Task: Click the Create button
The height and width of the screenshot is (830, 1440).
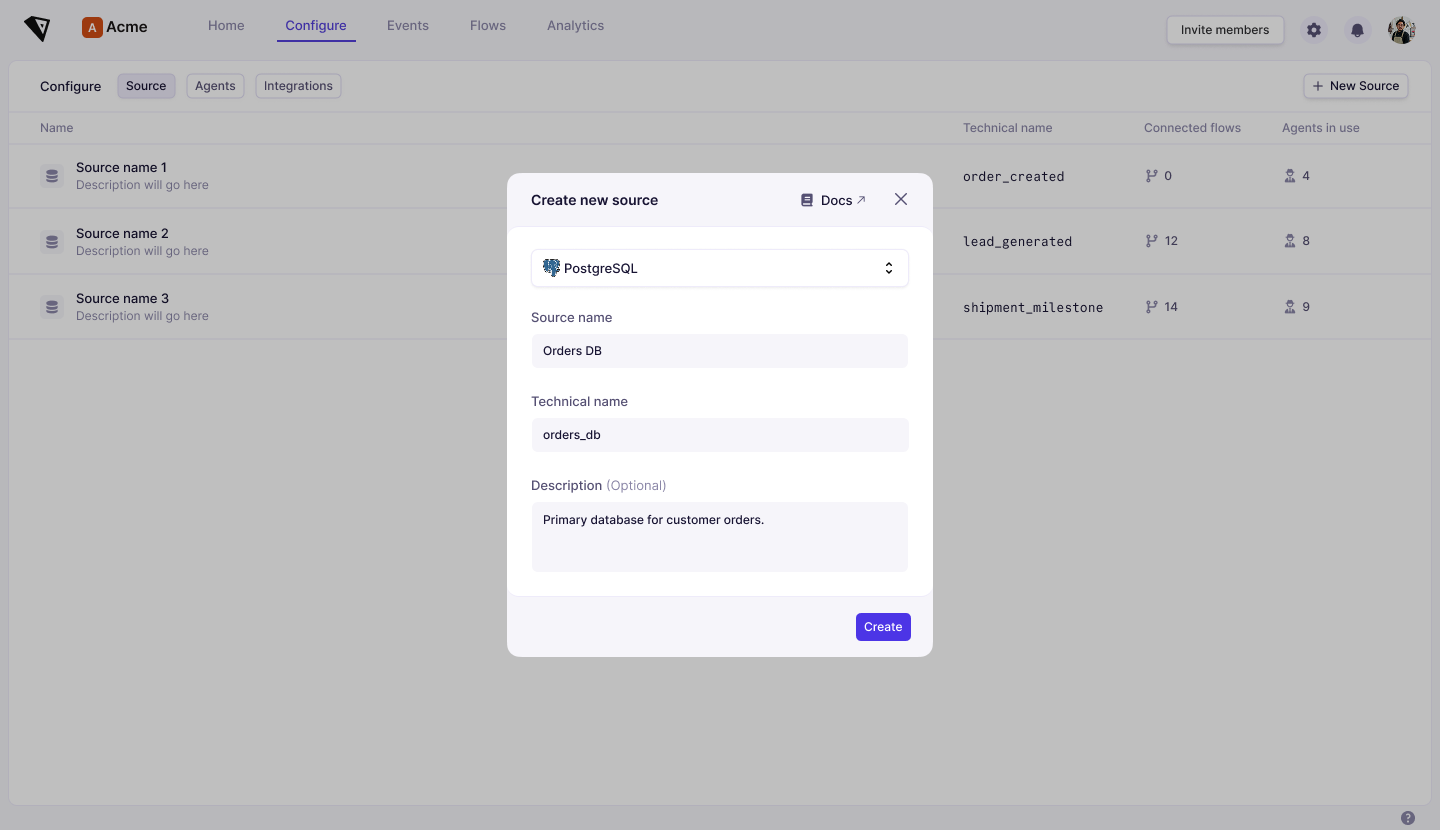Action: point(883,627)
